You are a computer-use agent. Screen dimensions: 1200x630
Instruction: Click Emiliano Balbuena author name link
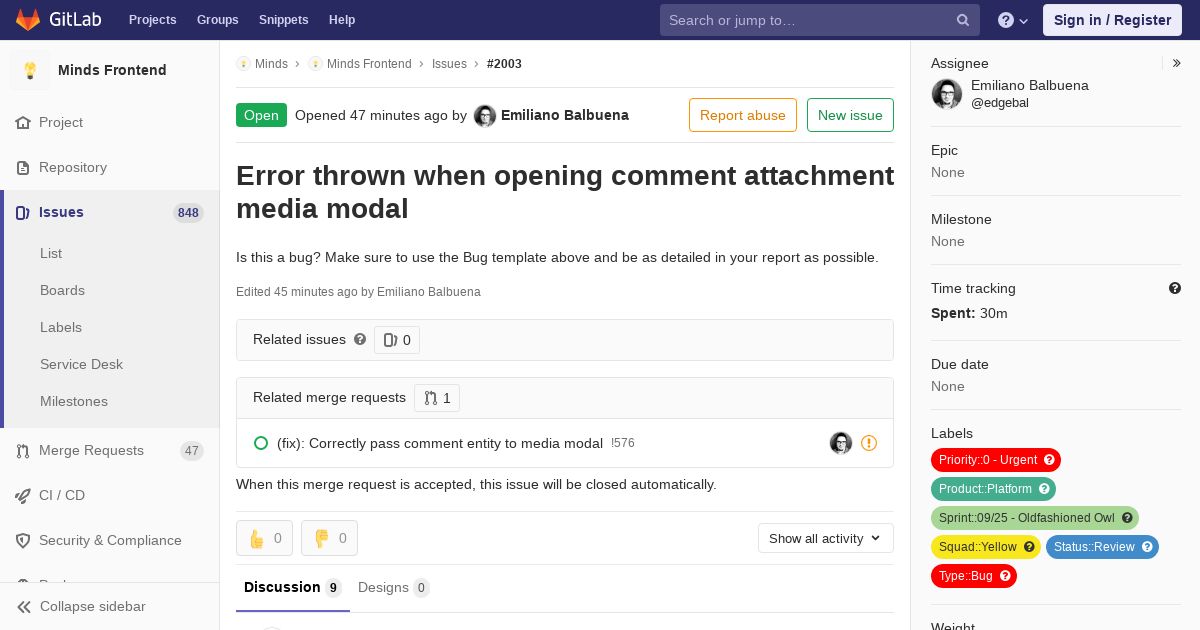coord(565,115)
